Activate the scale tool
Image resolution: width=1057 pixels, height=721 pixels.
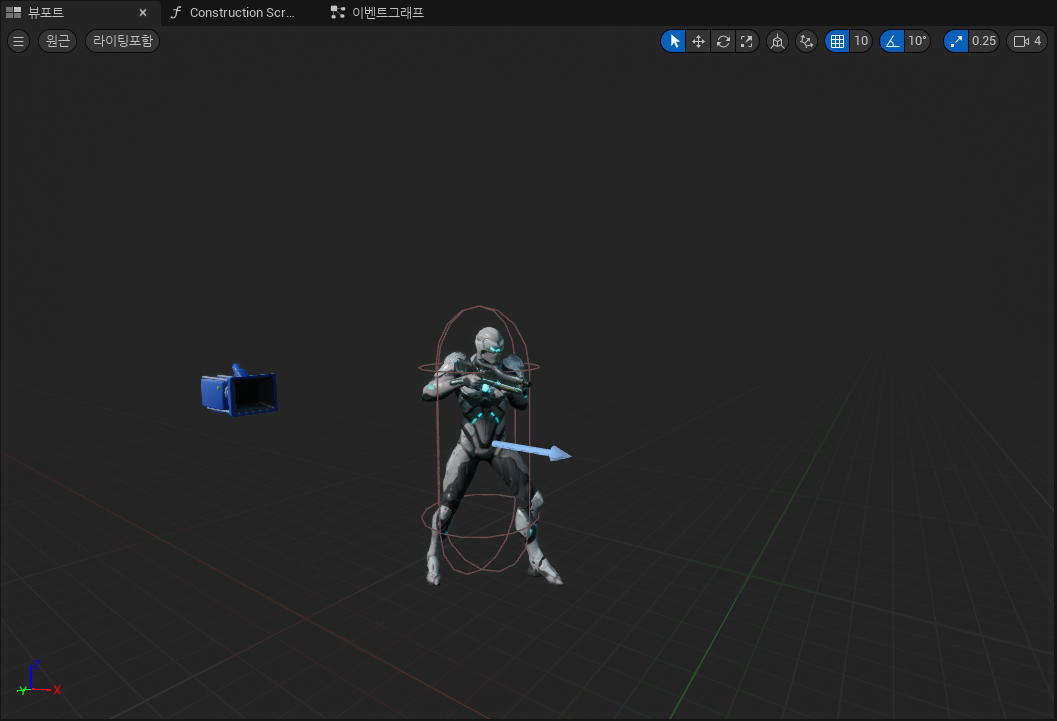coord(747,41)
